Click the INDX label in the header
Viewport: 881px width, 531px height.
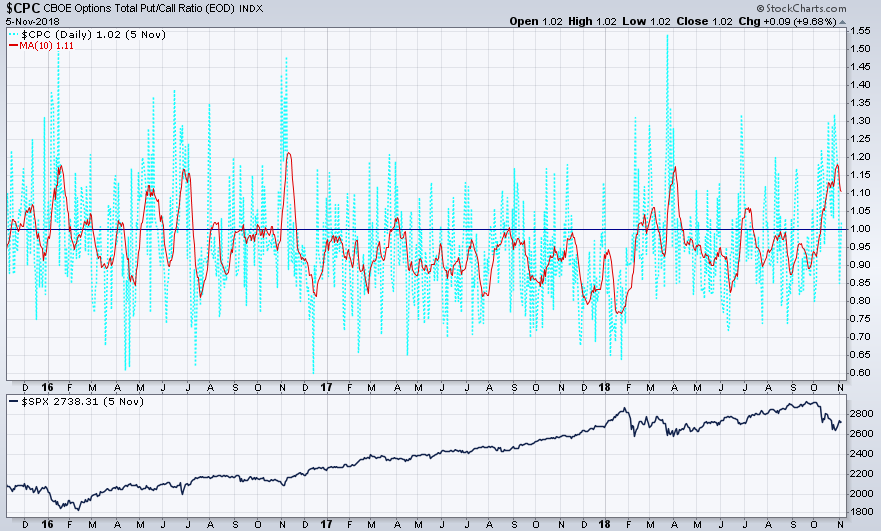click(x=251, y=8)
